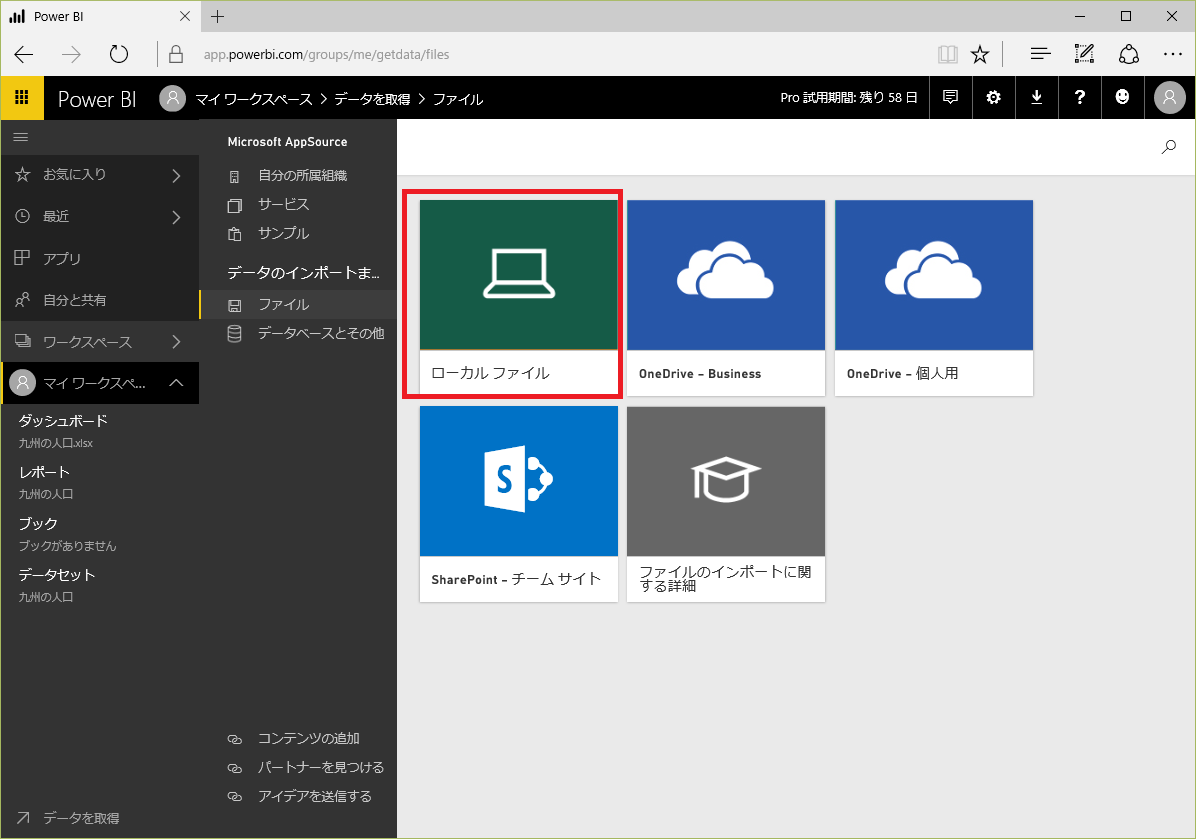Click the Power BI logo text
1196x839 pixels.
click(x=97, y=99)
